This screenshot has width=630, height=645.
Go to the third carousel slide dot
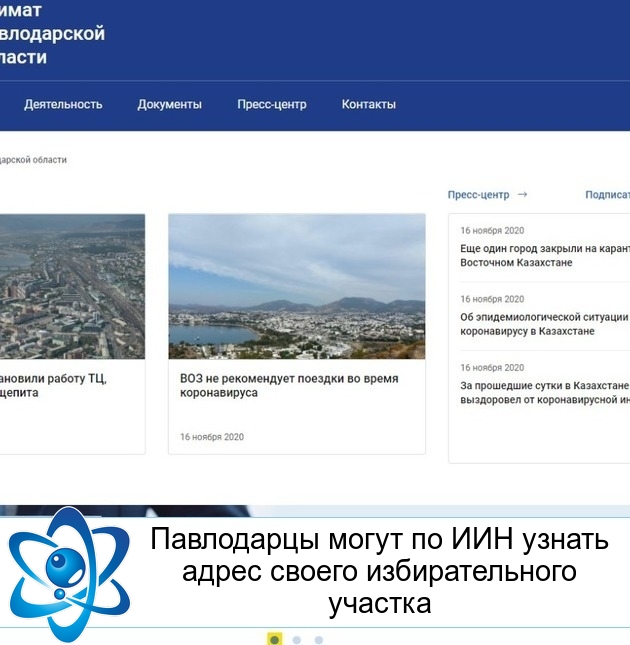(319, 639)
